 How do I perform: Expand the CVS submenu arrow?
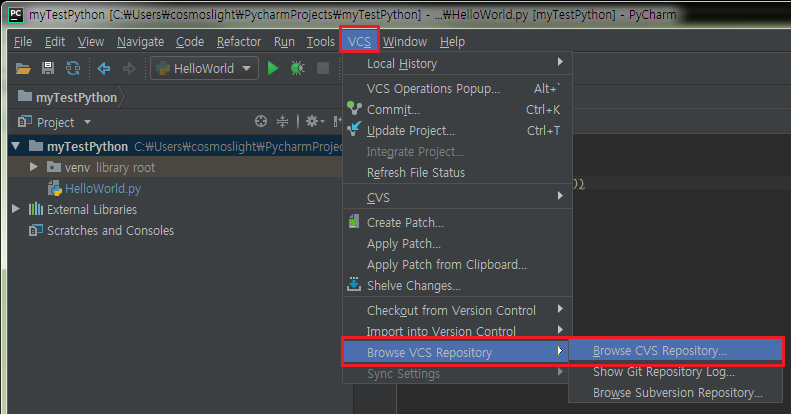[x=560, y=196]
